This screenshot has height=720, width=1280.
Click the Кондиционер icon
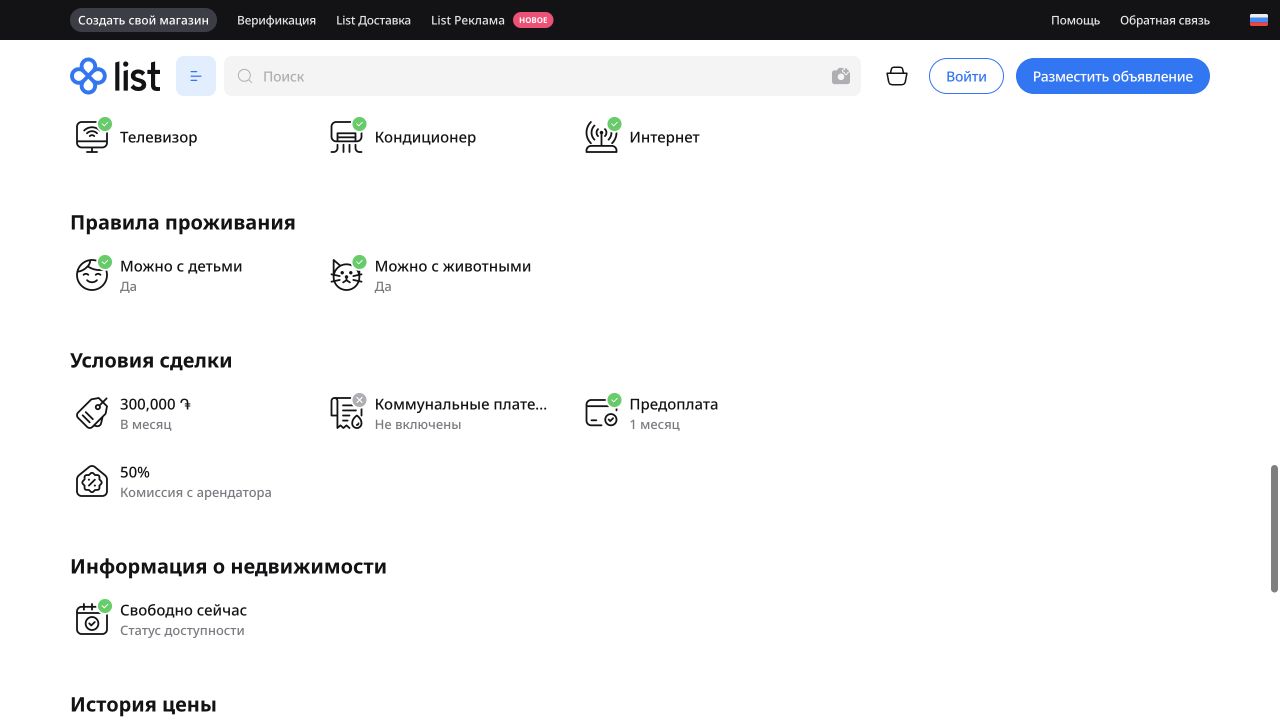click(347, 136)
